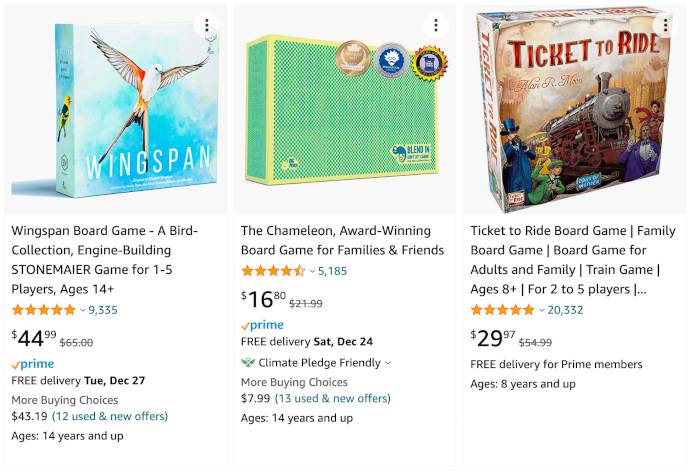
Task: Open three-dot menu on Ticket to Ride card
Action: tap(665, 25)
